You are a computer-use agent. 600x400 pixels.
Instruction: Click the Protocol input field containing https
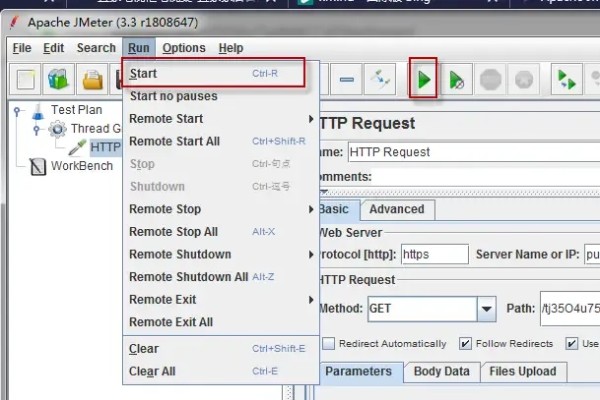click(x=435, y=254)
